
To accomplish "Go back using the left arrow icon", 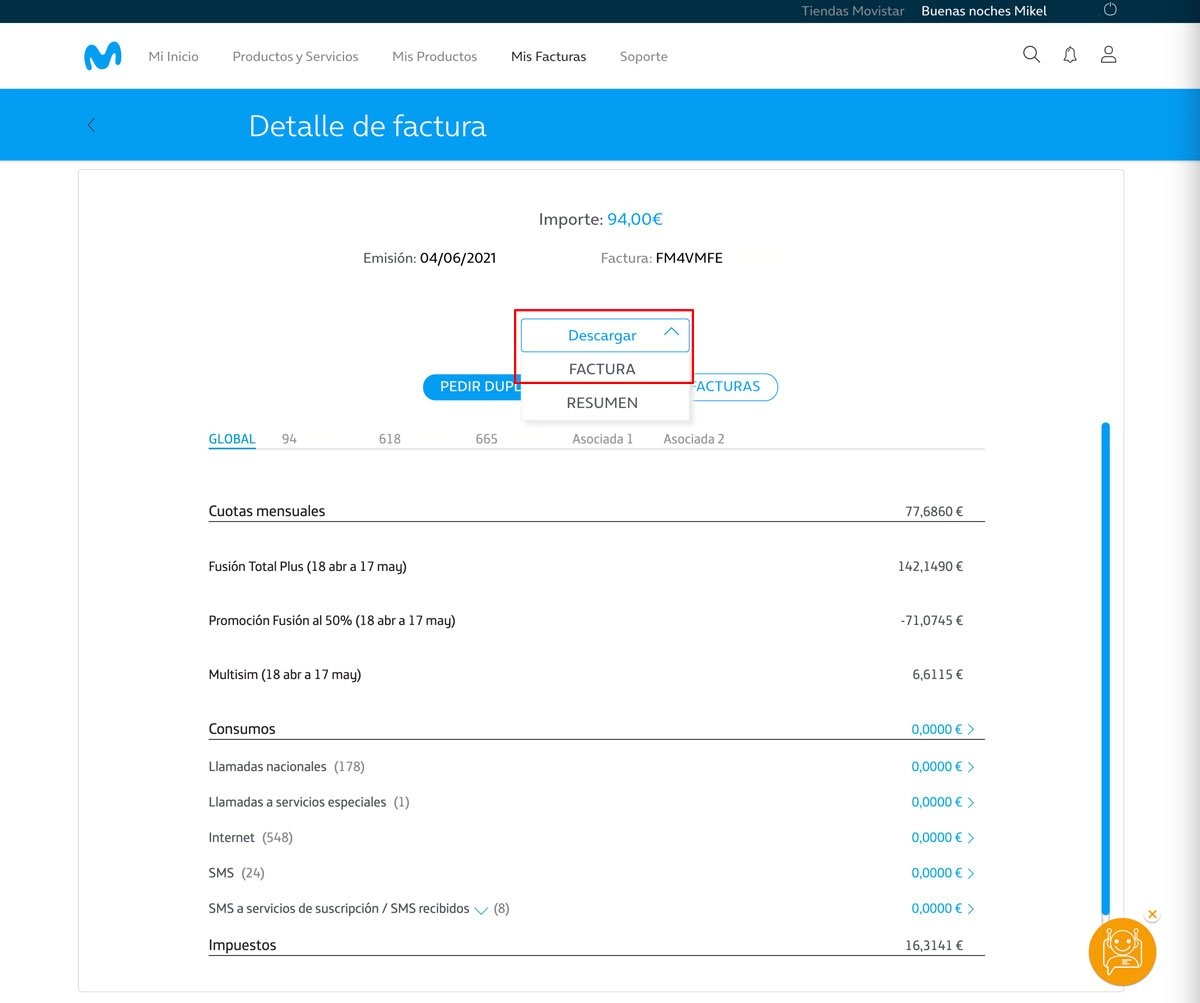I will click(x=91, y=125).
